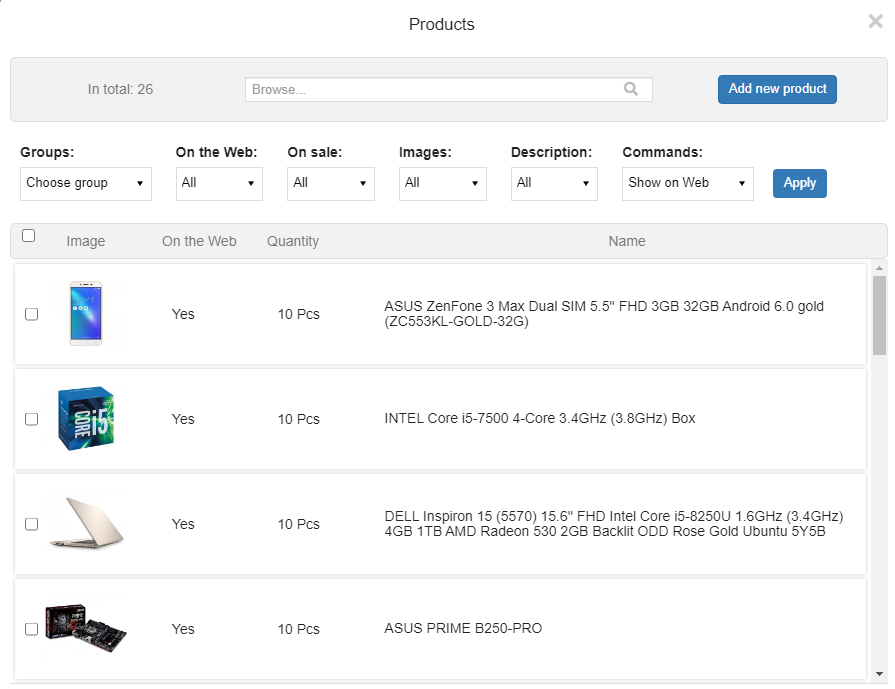Click the Image column header
This screenshot has width=895, height=689.
(x=86, y=241)
